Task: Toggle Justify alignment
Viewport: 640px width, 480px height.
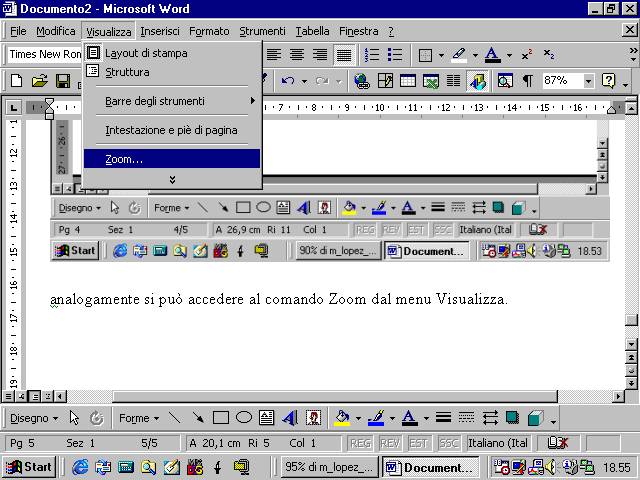Action: point(344,55)
